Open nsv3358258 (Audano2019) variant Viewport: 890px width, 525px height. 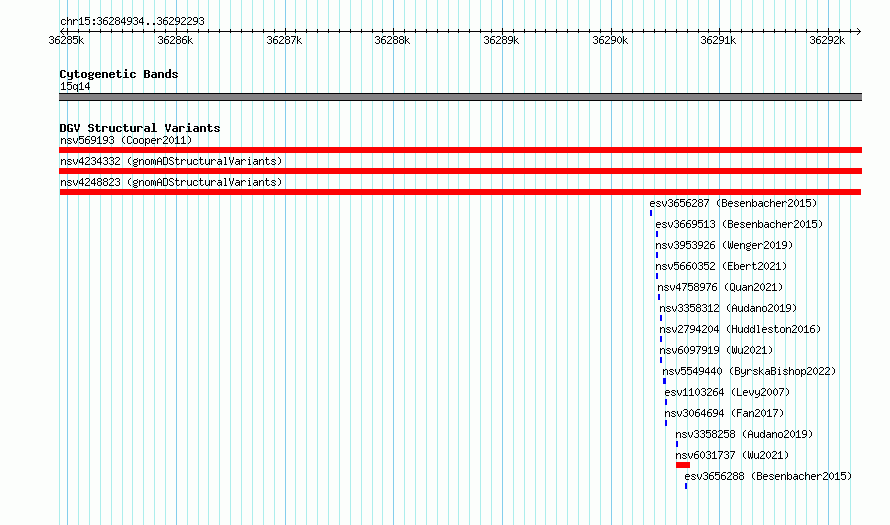pos(744,434)
